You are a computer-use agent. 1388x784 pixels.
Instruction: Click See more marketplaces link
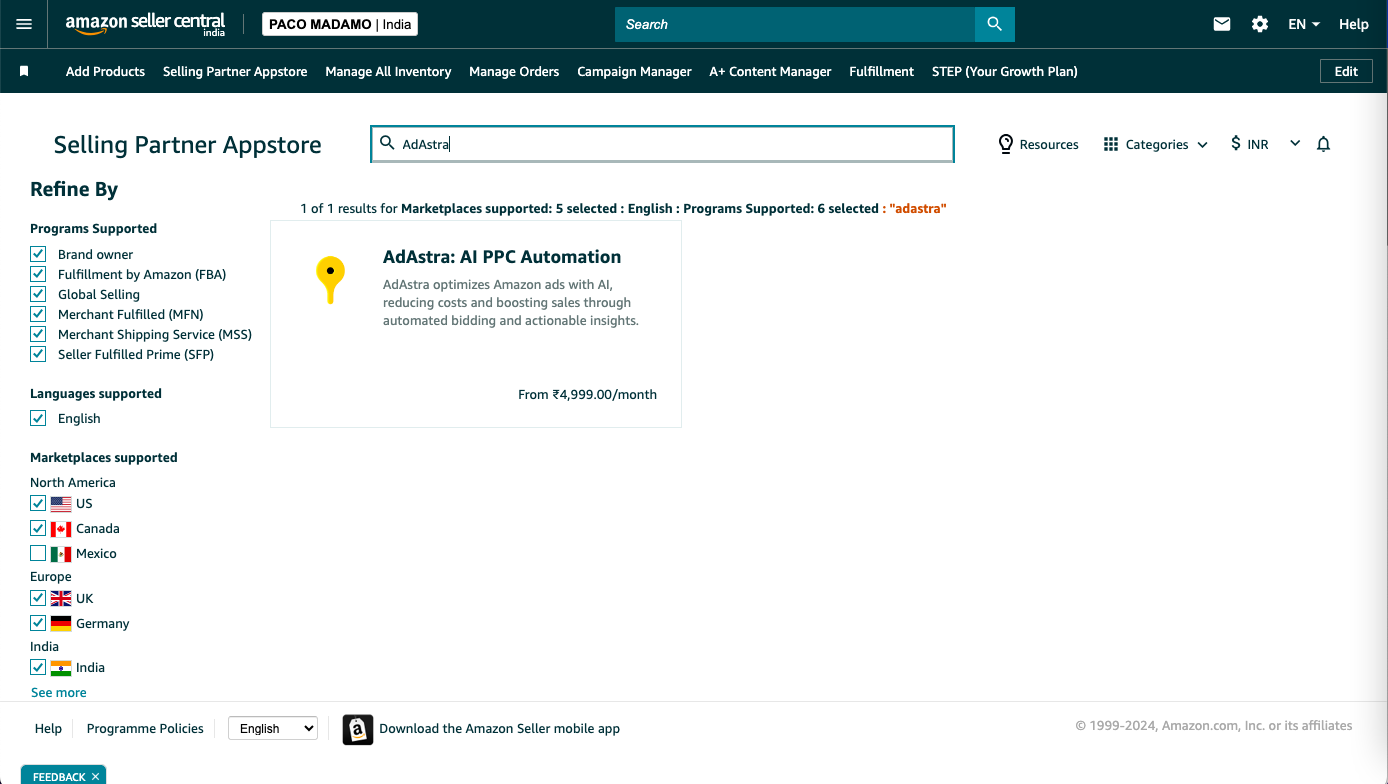(x=58, y=692)
